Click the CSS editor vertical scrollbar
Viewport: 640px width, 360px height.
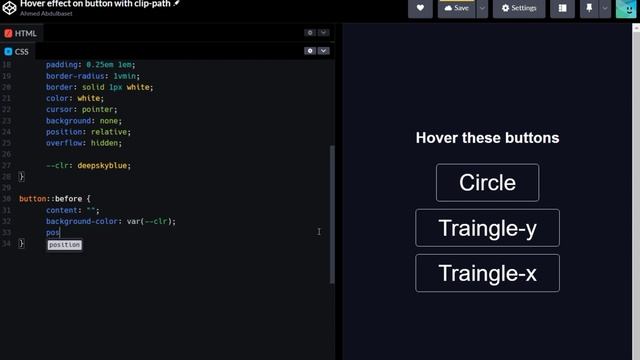tap(332, 214)
